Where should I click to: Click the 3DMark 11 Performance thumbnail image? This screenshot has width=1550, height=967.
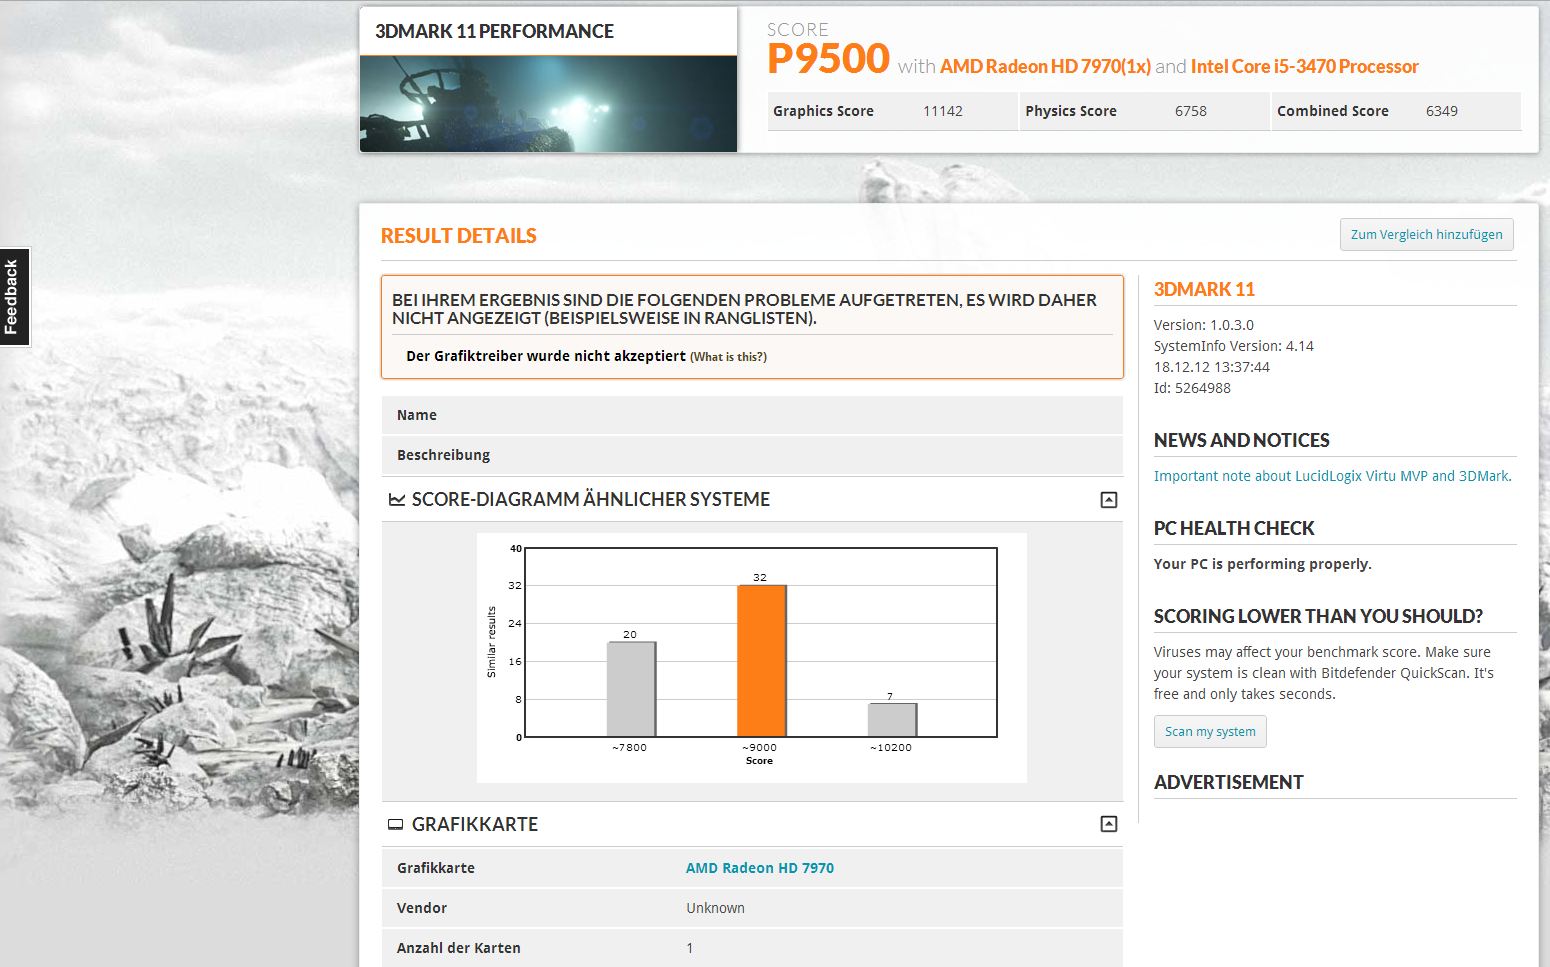548,104
